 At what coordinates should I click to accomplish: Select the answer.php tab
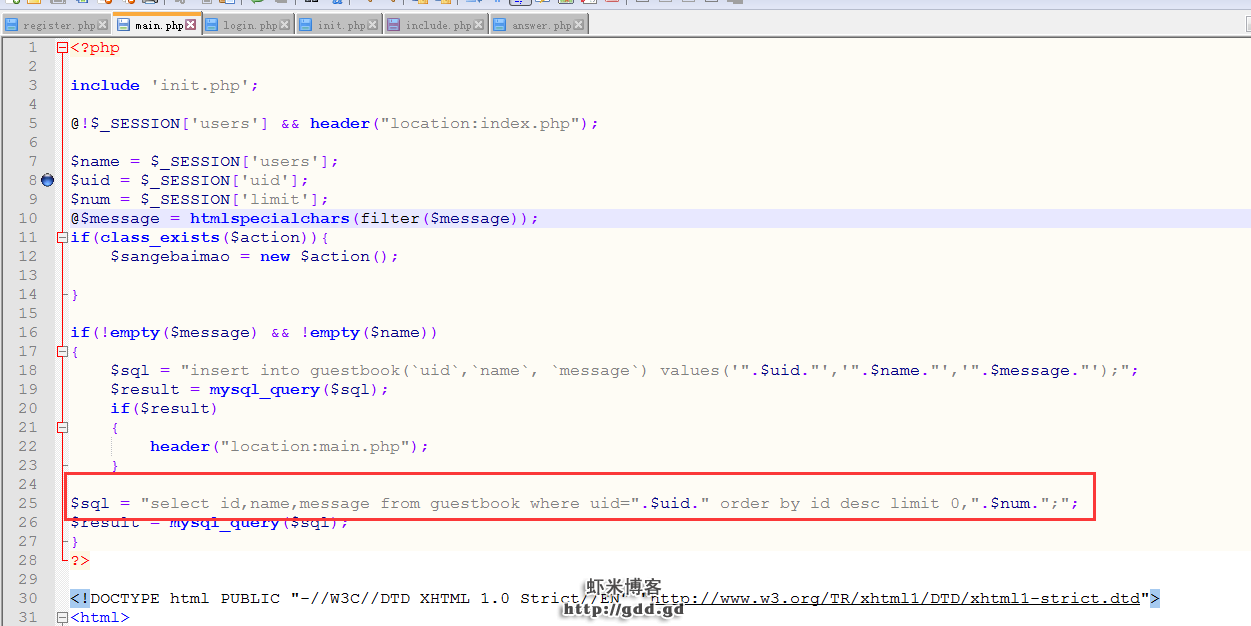[541, 25]
